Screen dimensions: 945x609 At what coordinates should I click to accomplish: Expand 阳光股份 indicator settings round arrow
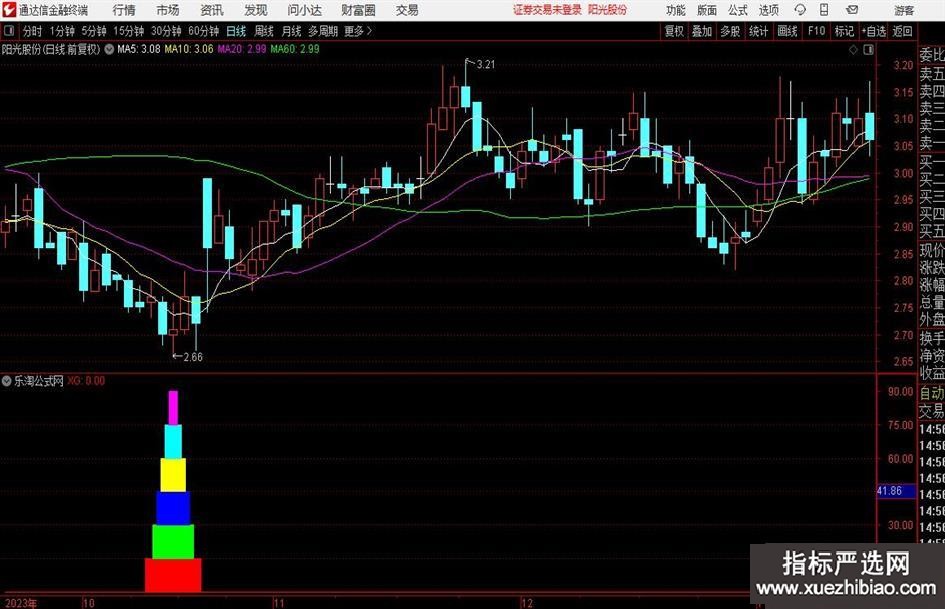(x=109, y=49)
